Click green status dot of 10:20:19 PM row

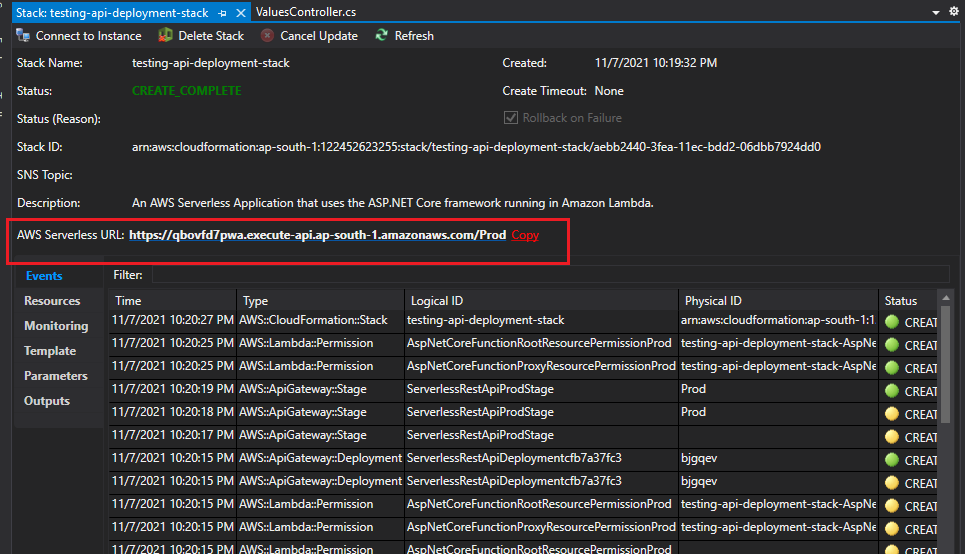tap(892, 391)
